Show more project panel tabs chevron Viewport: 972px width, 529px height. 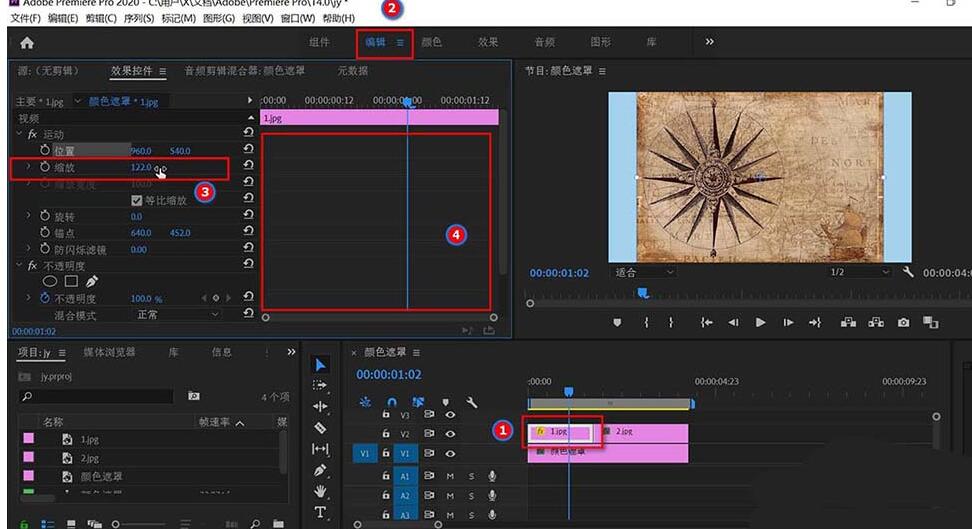291,352
